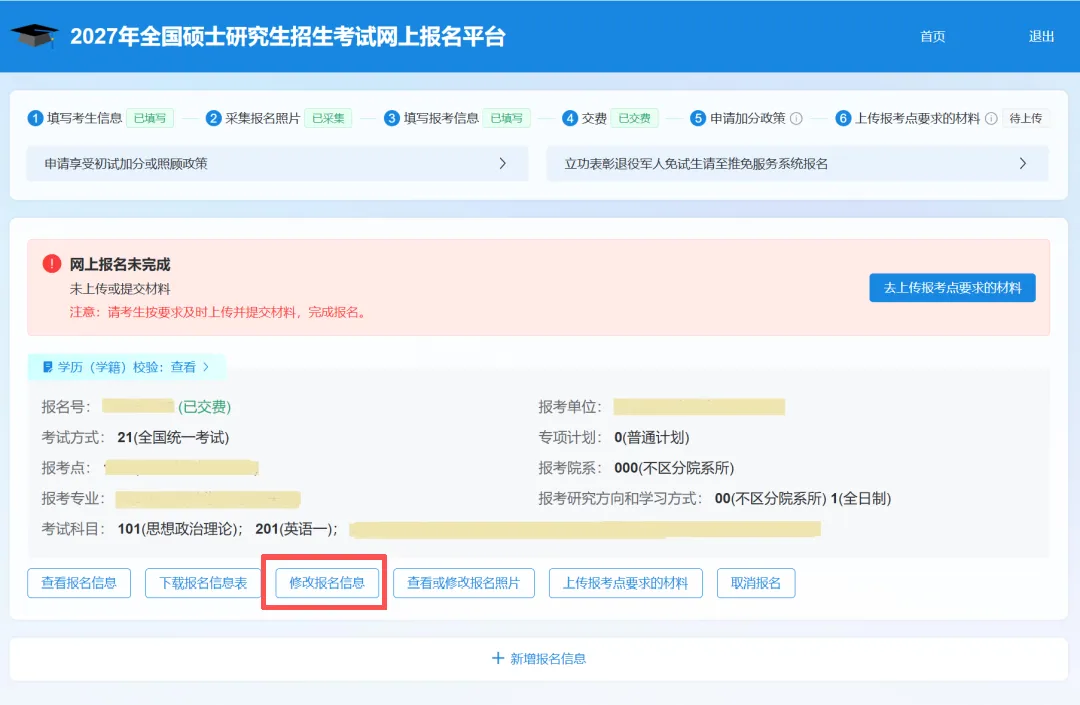
Task: Open step 采集报名照片
Action: click(263, 118)
